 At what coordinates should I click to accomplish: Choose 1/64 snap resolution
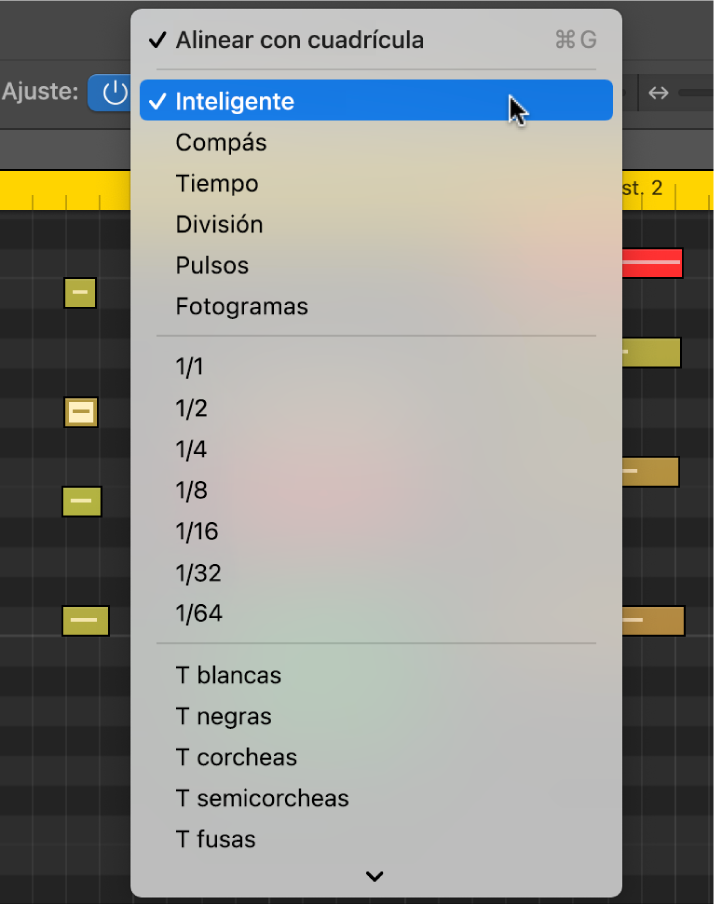[199, 613]
